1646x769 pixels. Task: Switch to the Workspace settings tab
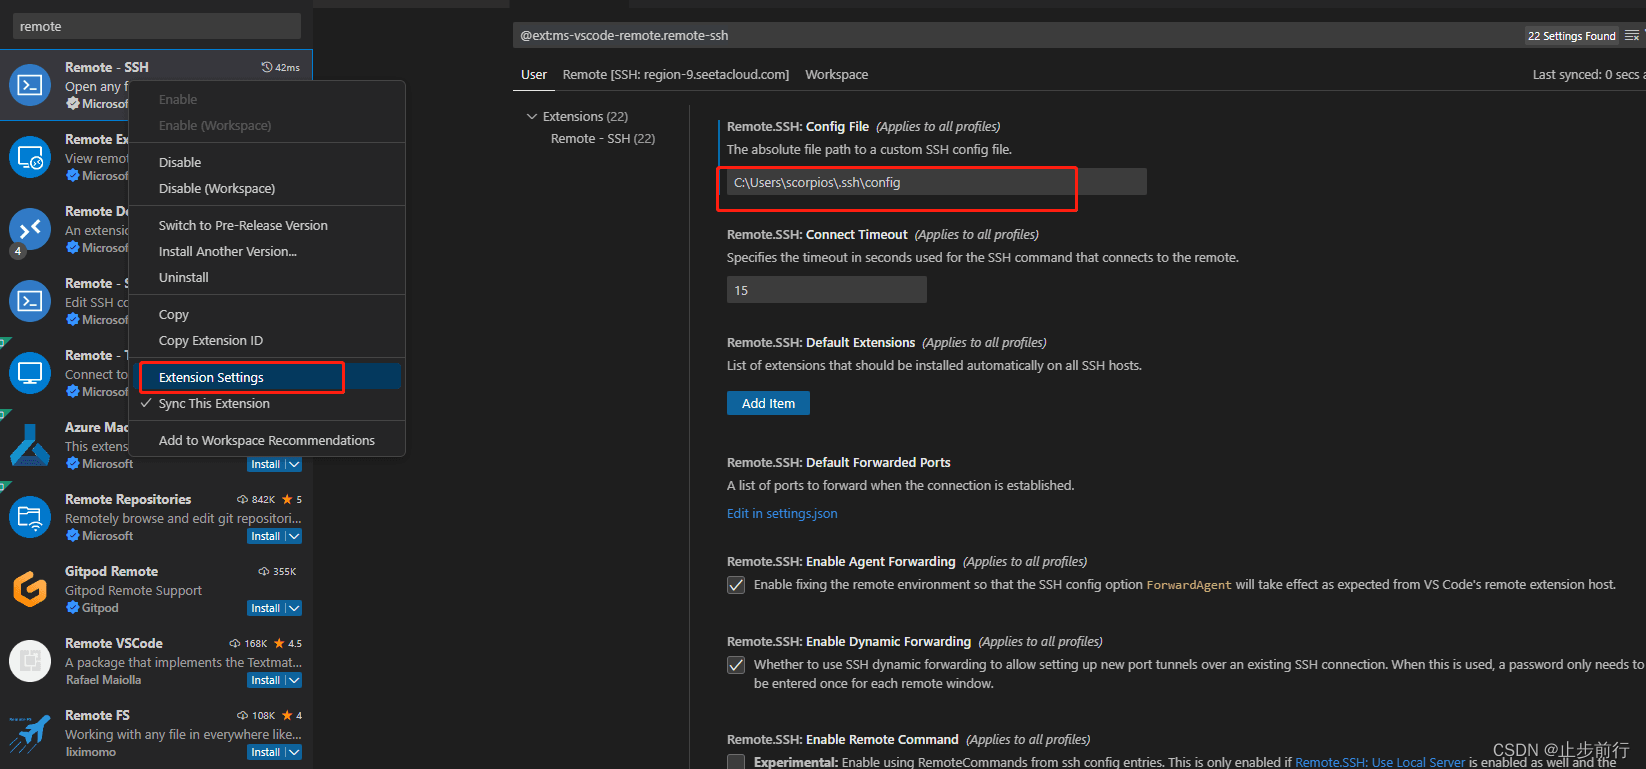pyautogui.click(x=837, y=75)
